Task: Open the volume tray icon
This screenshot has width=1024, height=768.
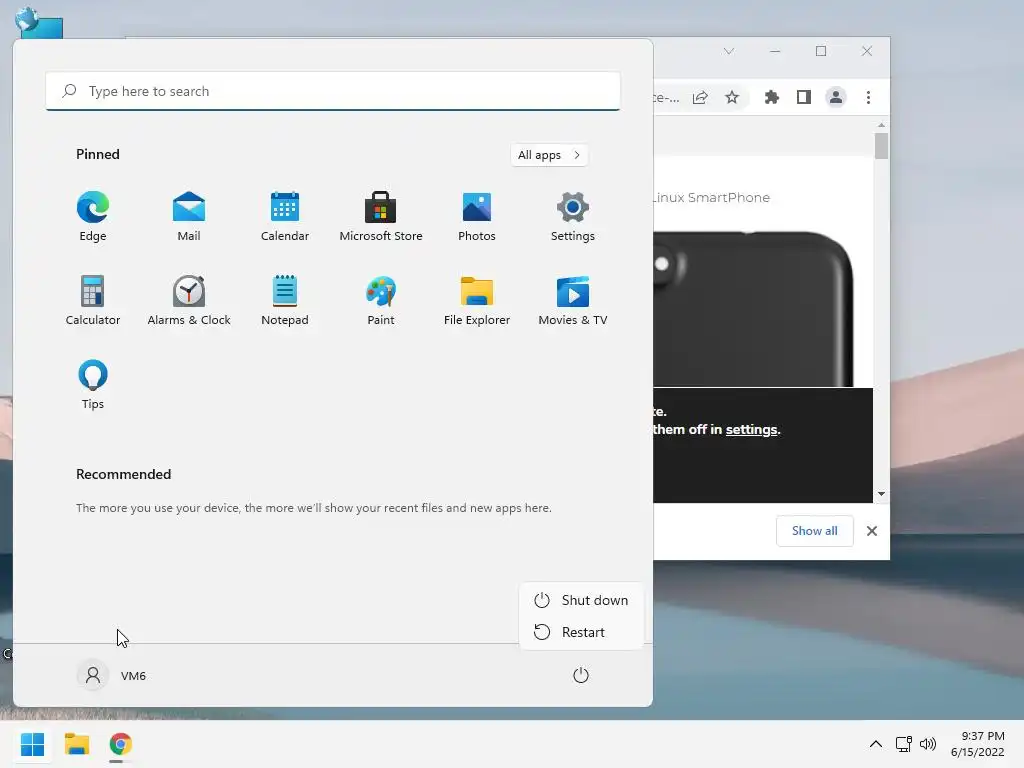Action: (x=928, y=744)
